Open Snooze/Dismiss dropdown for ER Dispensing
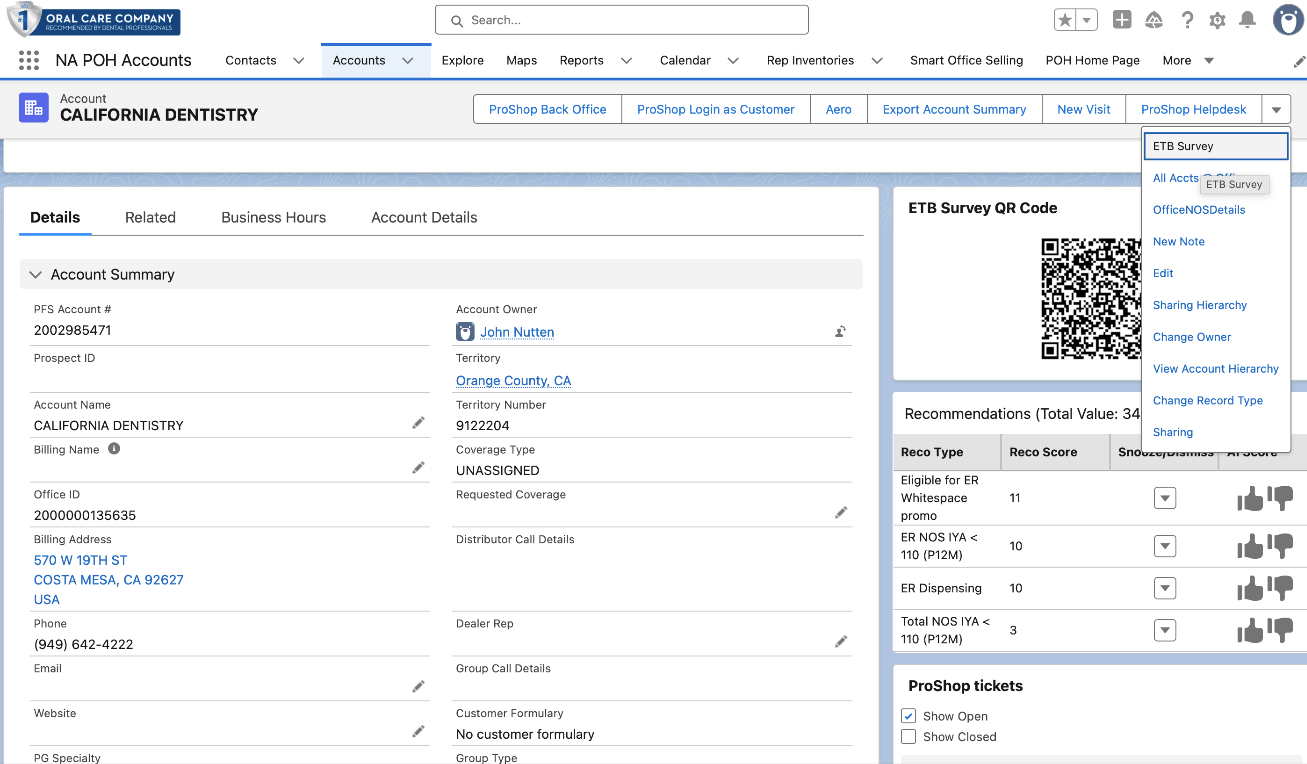Screen dimensions: 1307x764 pyautogui.click(x=1165, y=588)
